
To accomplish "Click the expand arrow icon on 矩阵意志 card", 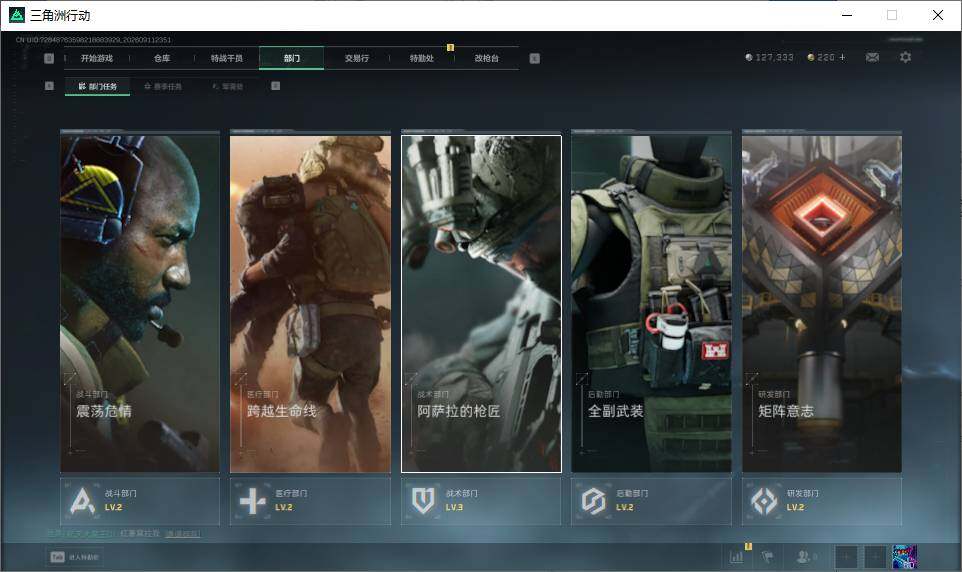I will (x=752, y=378).
